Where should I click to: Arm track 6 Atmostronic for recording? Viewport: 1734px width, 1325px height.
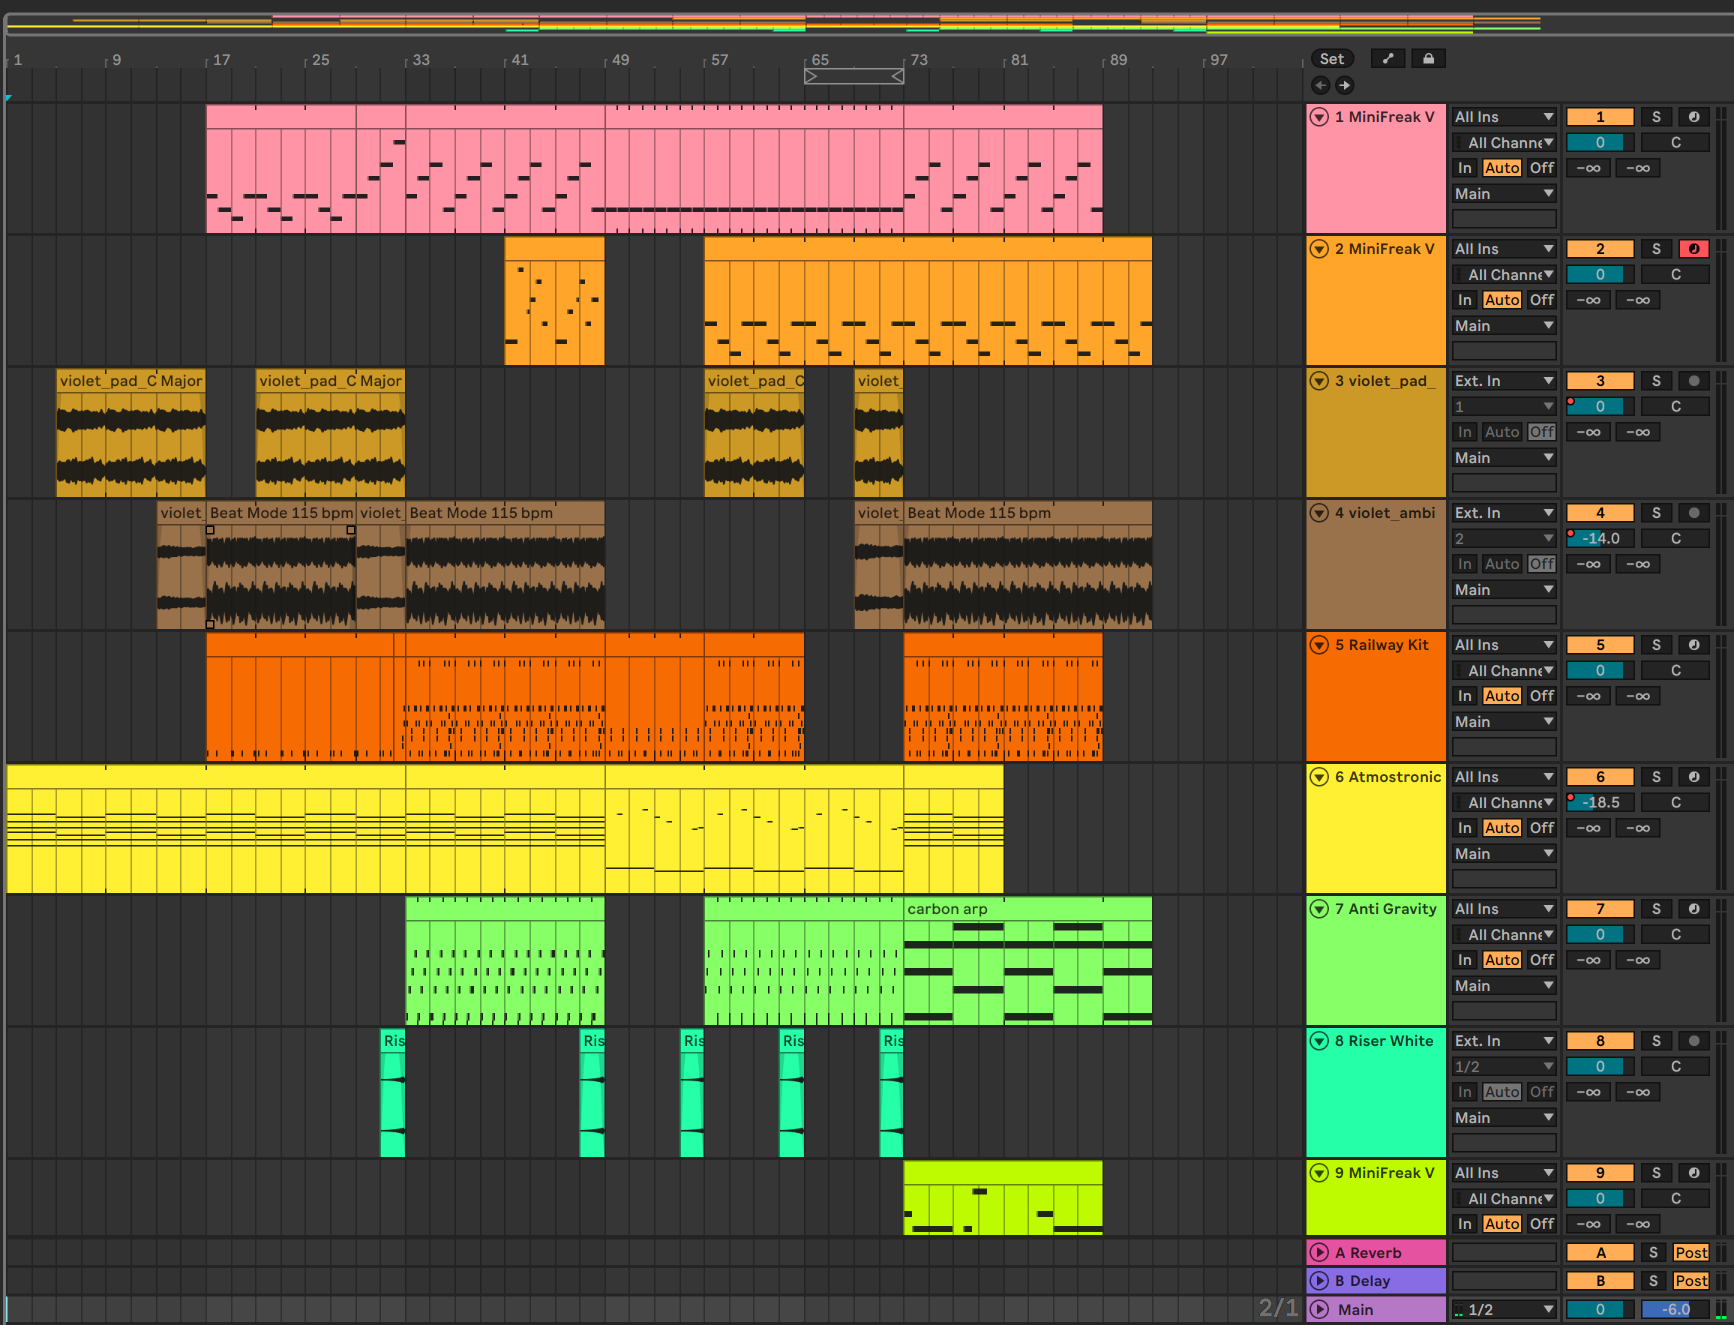pos(1694,777)
